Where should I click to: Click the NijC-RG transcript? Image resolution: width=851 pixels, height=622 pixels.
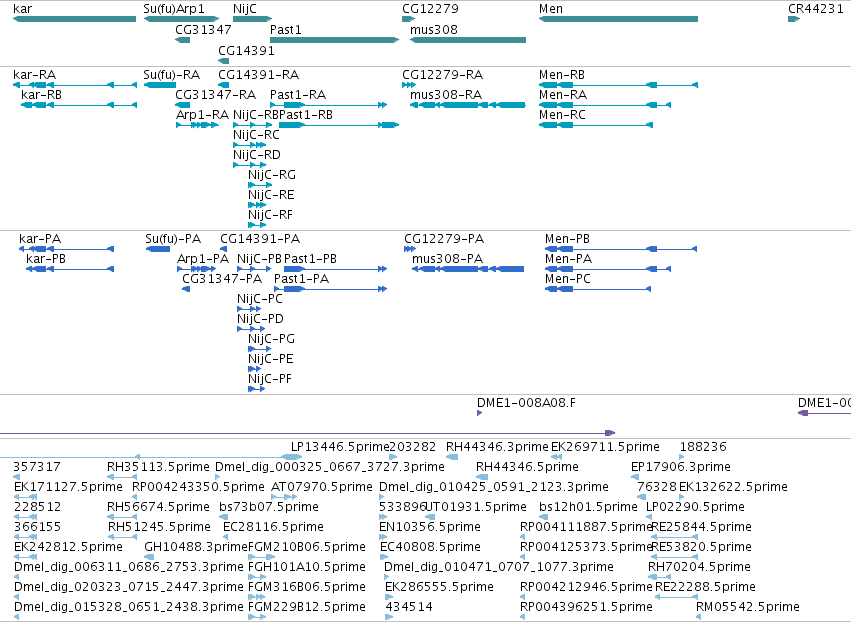pos(260,185)
